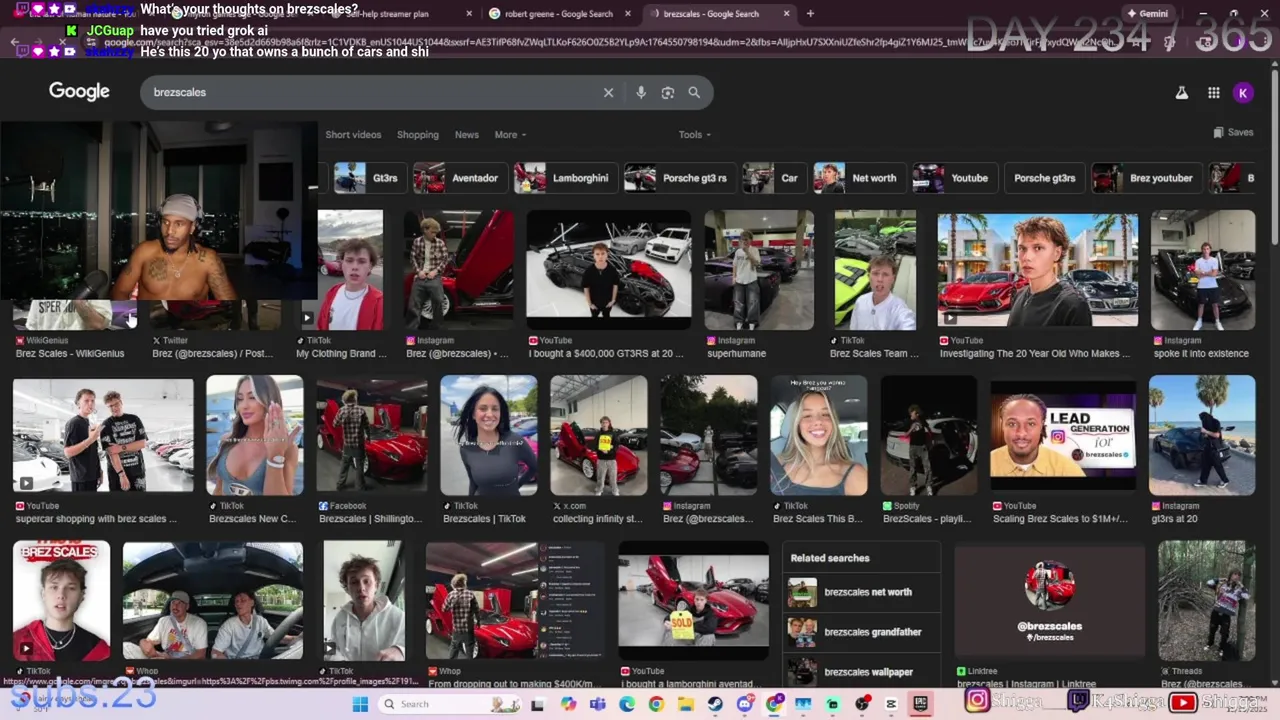The height and width of the screenshot is (720, 1280).
Task: Close the robert greene Google Search tab
Action: [628, 14]
